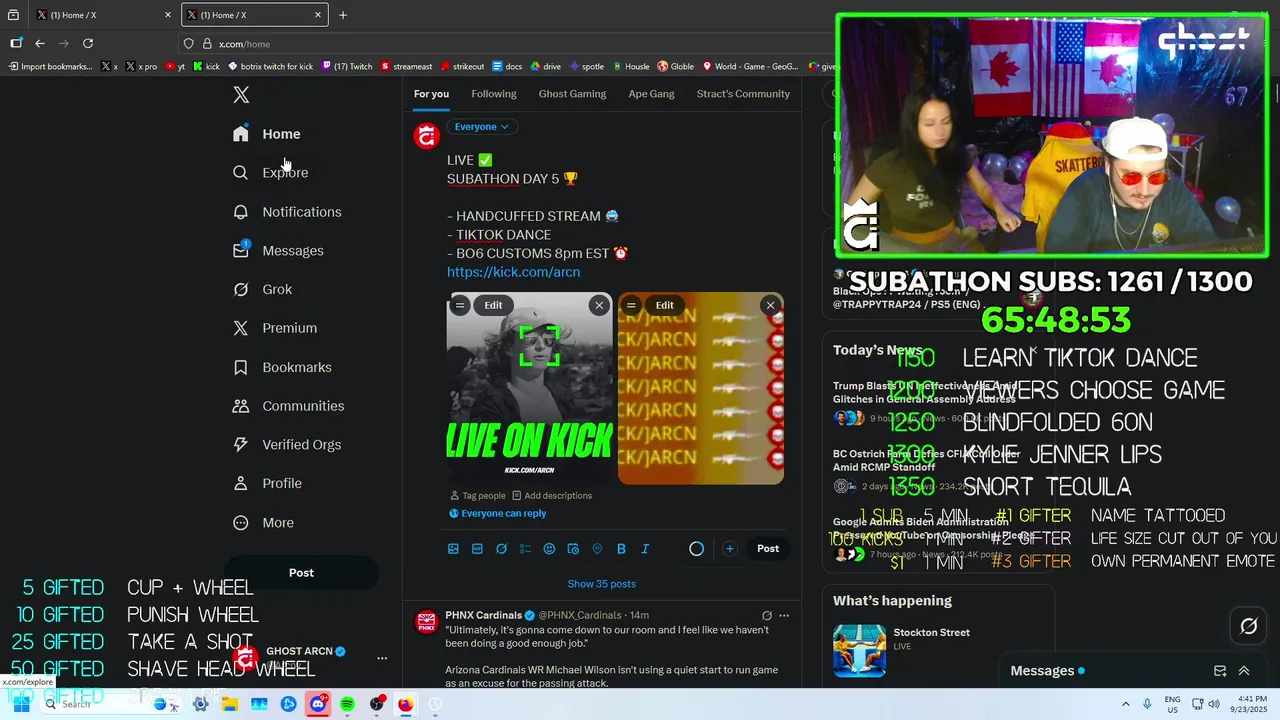
Task: Click the X logo in the sidebar
Action: [x=241, y=95]
